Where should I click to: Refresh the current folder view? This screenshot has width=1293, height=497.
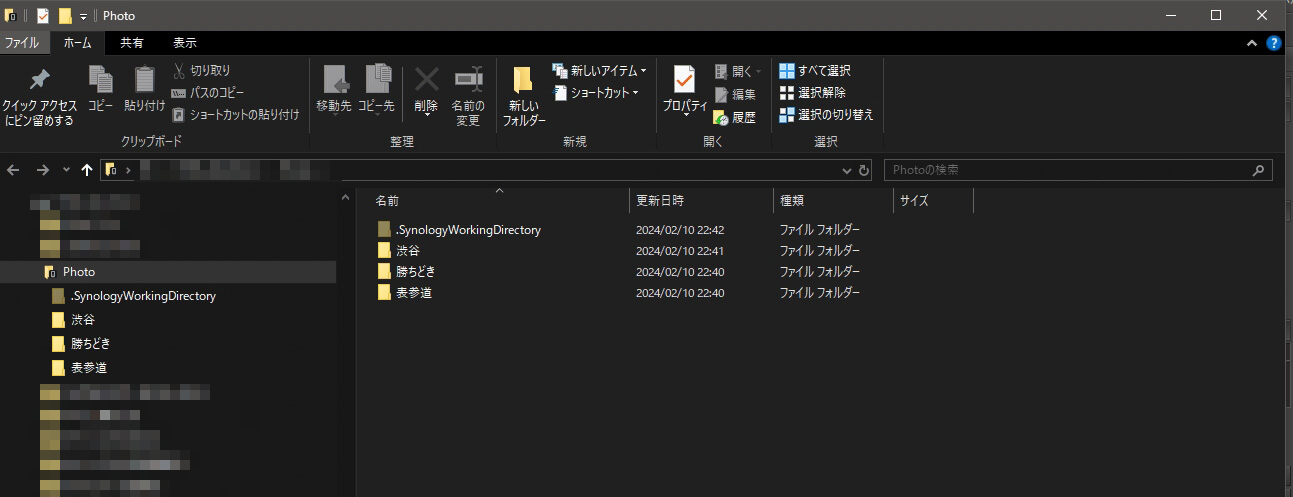[x=865, y=170]
